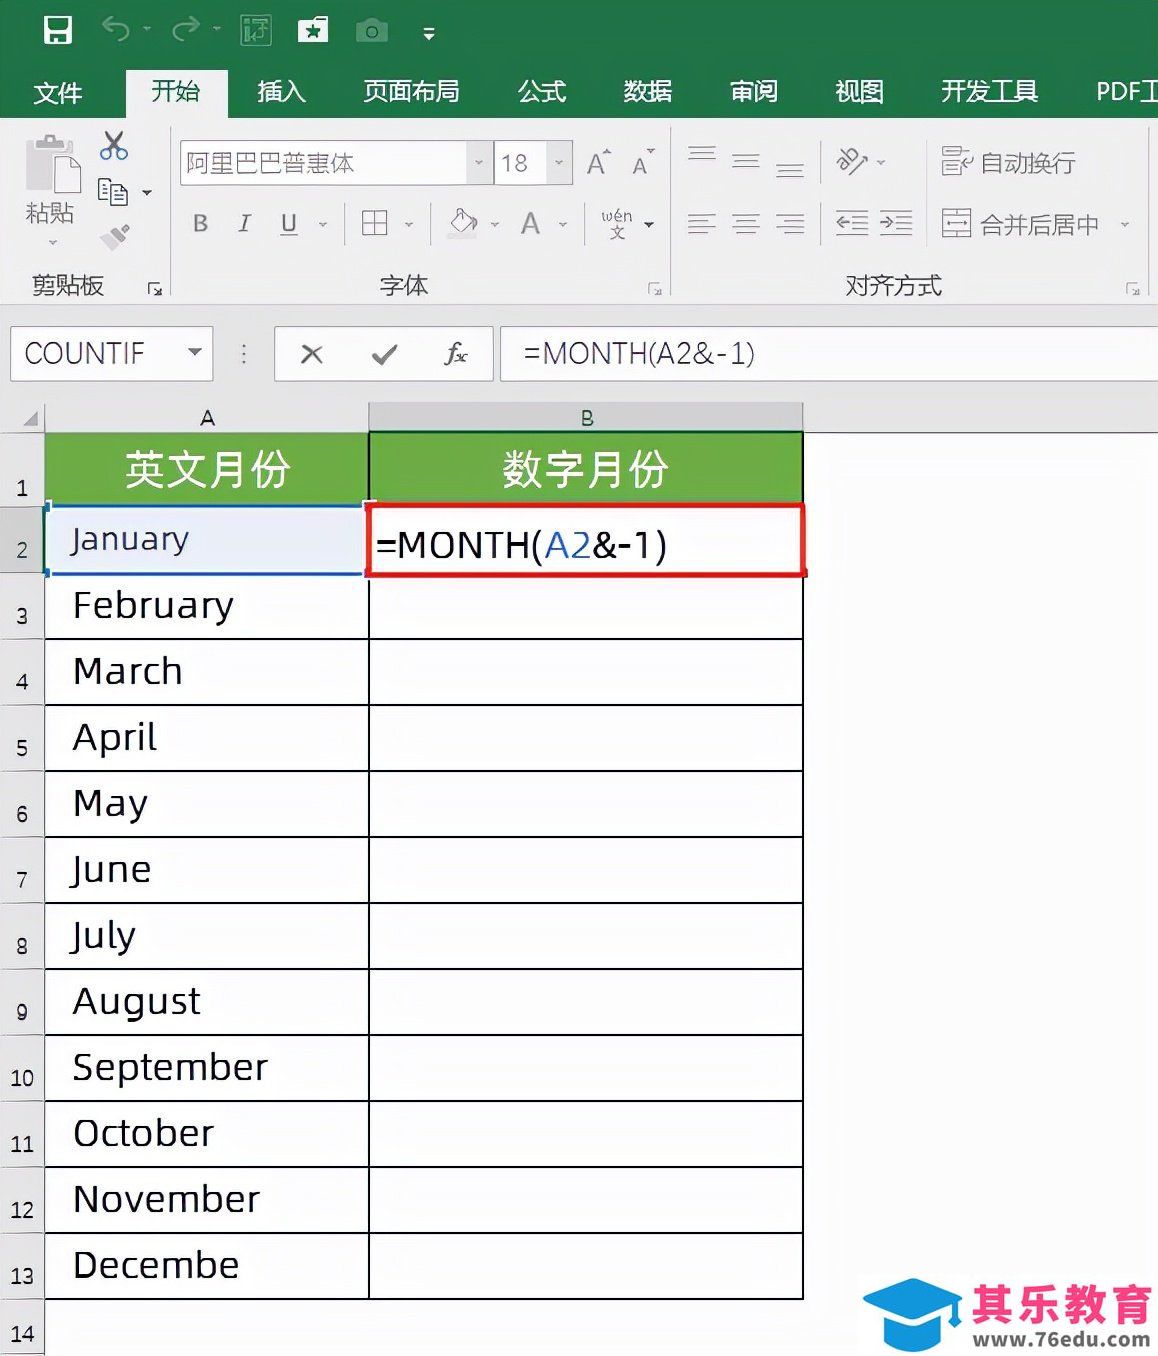Select column B header

(586, 417)
